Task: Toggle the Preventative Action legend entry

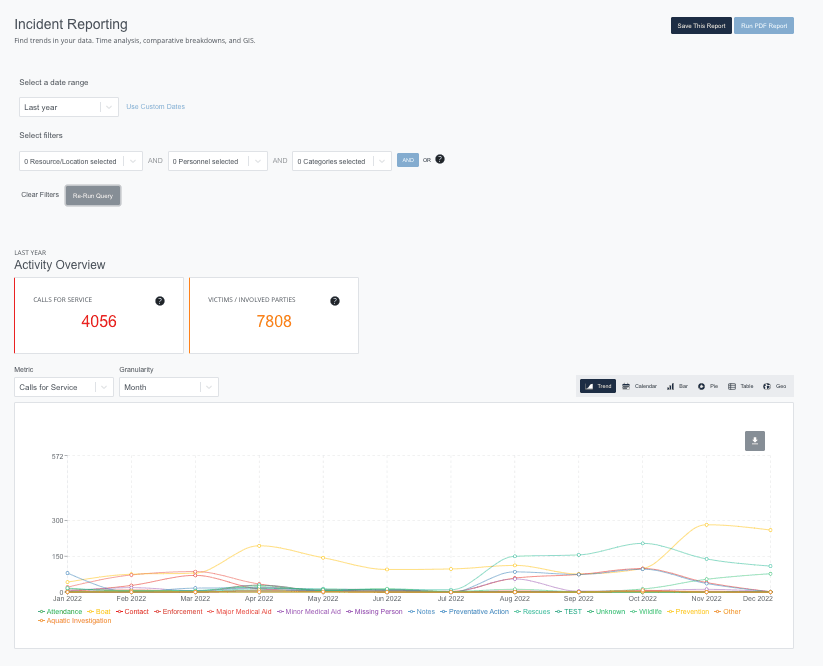Action: 480,611
